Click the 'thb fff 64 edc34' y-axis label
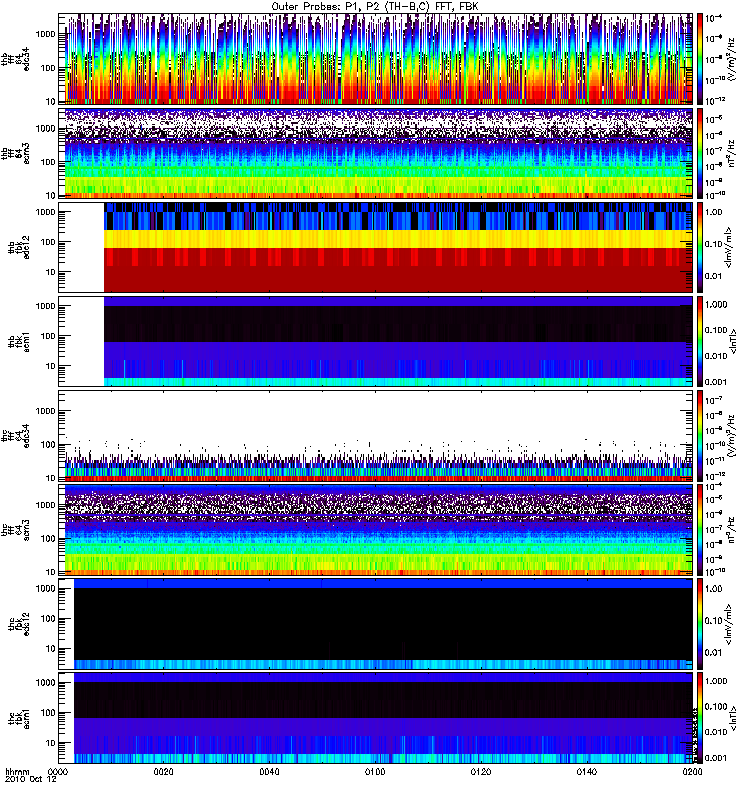Viewport: 750px width, 800px height. 15,59
